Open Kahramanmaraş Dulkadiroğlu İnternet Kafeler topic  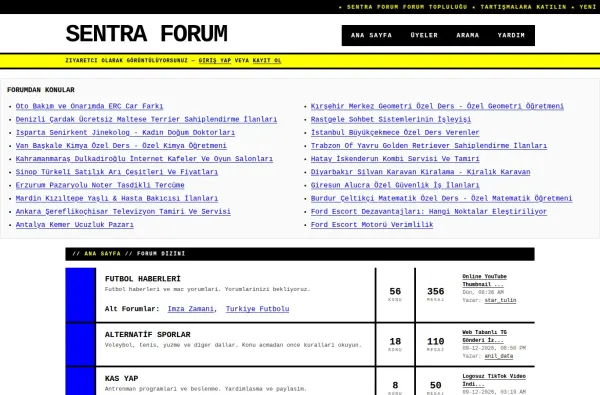144,159
